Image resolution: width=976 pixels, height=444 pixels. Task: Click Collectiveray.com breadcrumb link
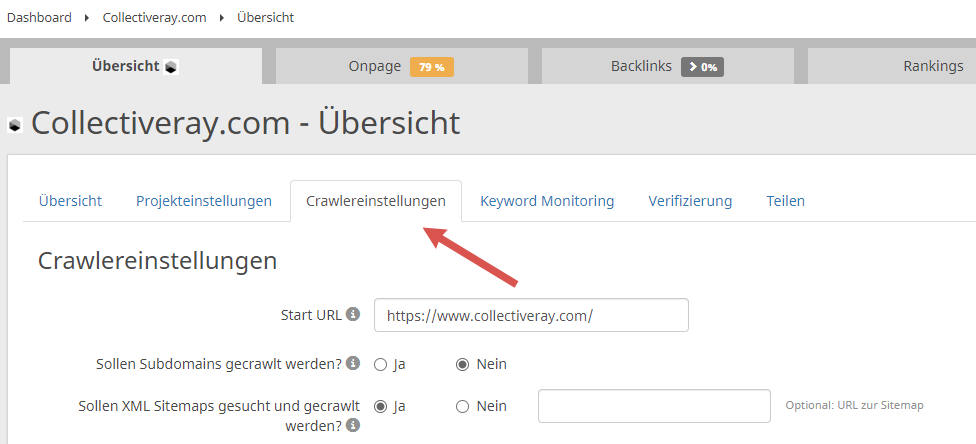[x=154, y=17]
